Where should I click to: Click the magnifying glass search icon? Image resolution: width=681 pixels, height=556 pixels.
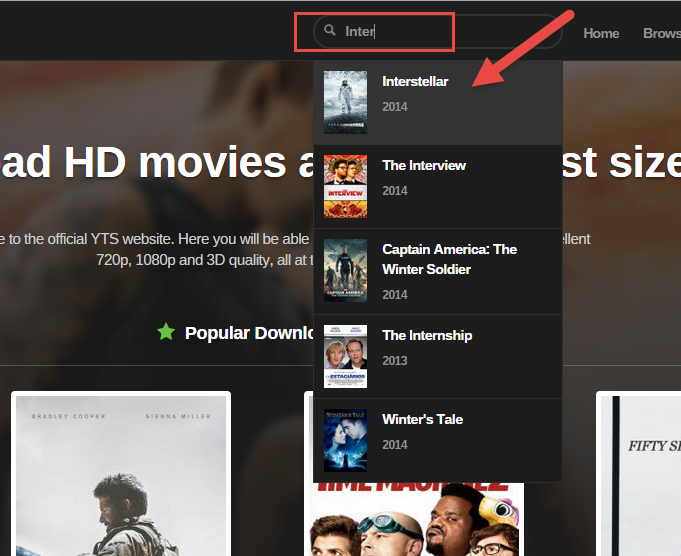point(330,30)
